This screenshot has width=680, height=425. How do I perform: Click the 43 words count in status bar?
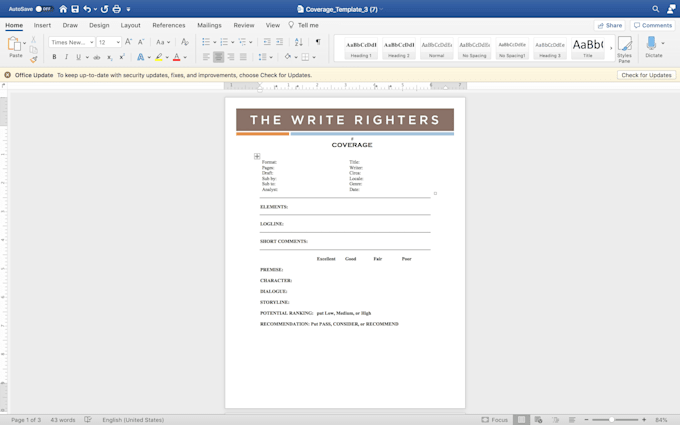click(63, 420)
